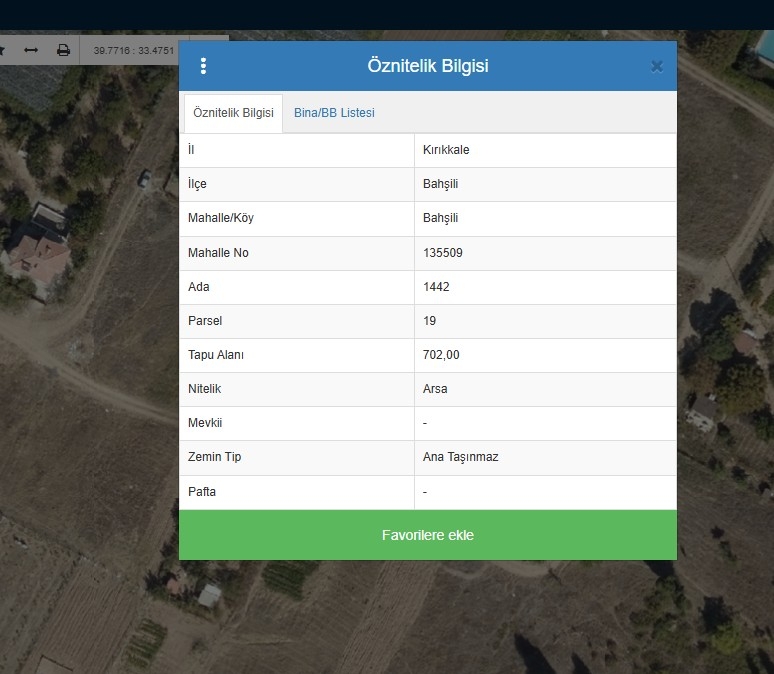Select the Tapu Alanı value 702,00
This screenshot has height=674, width=774.
pyautogui.click(x=441, y=355)
